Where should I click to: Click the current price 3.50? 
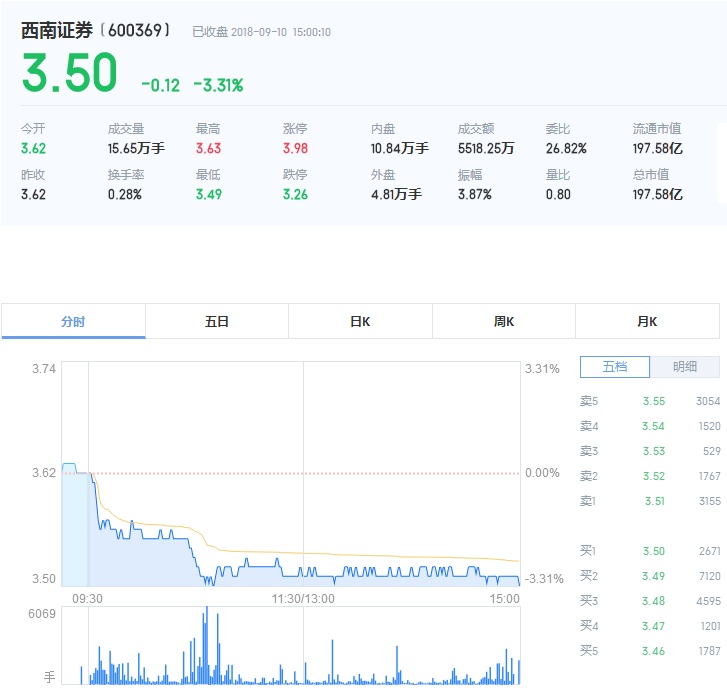(x=70, y=72)
